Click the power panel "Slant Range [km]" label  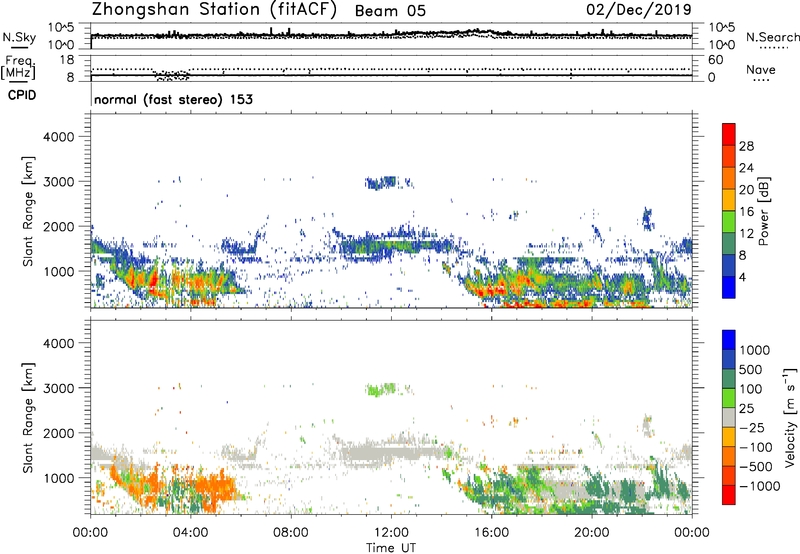point(28,211)
